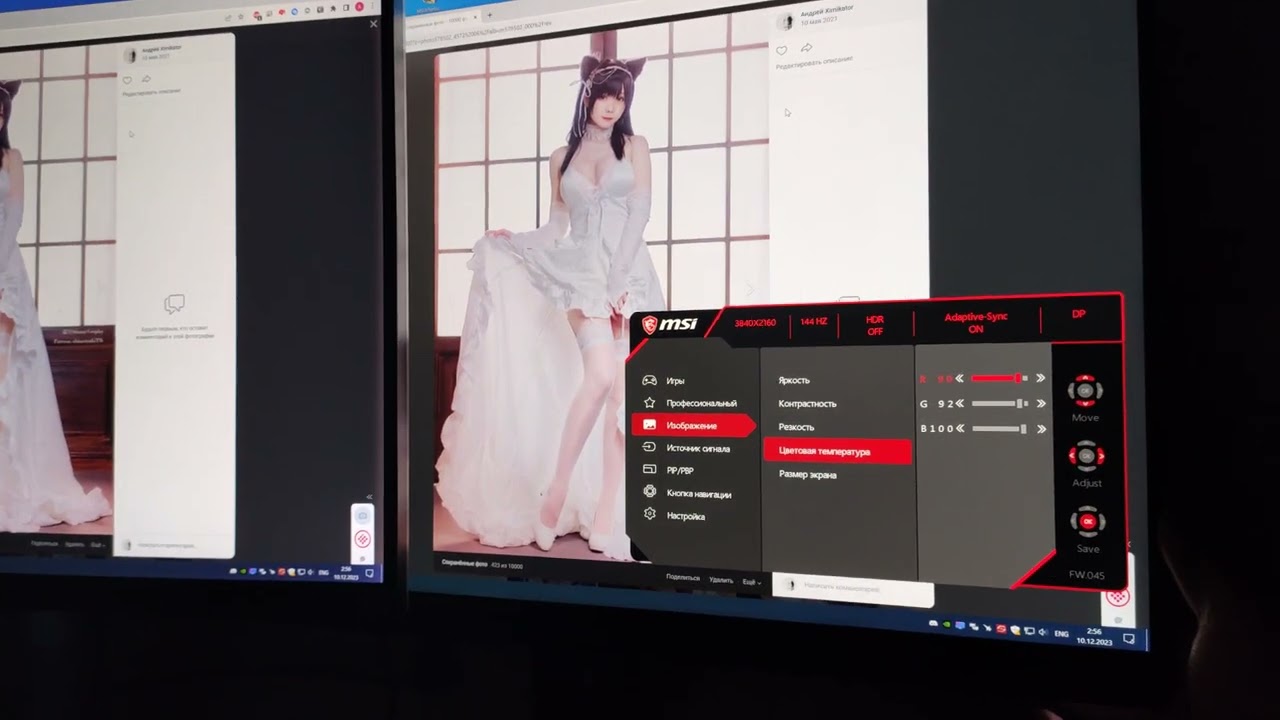
Task: Decrease B value with left double arrow
Action: coord(960,428)
